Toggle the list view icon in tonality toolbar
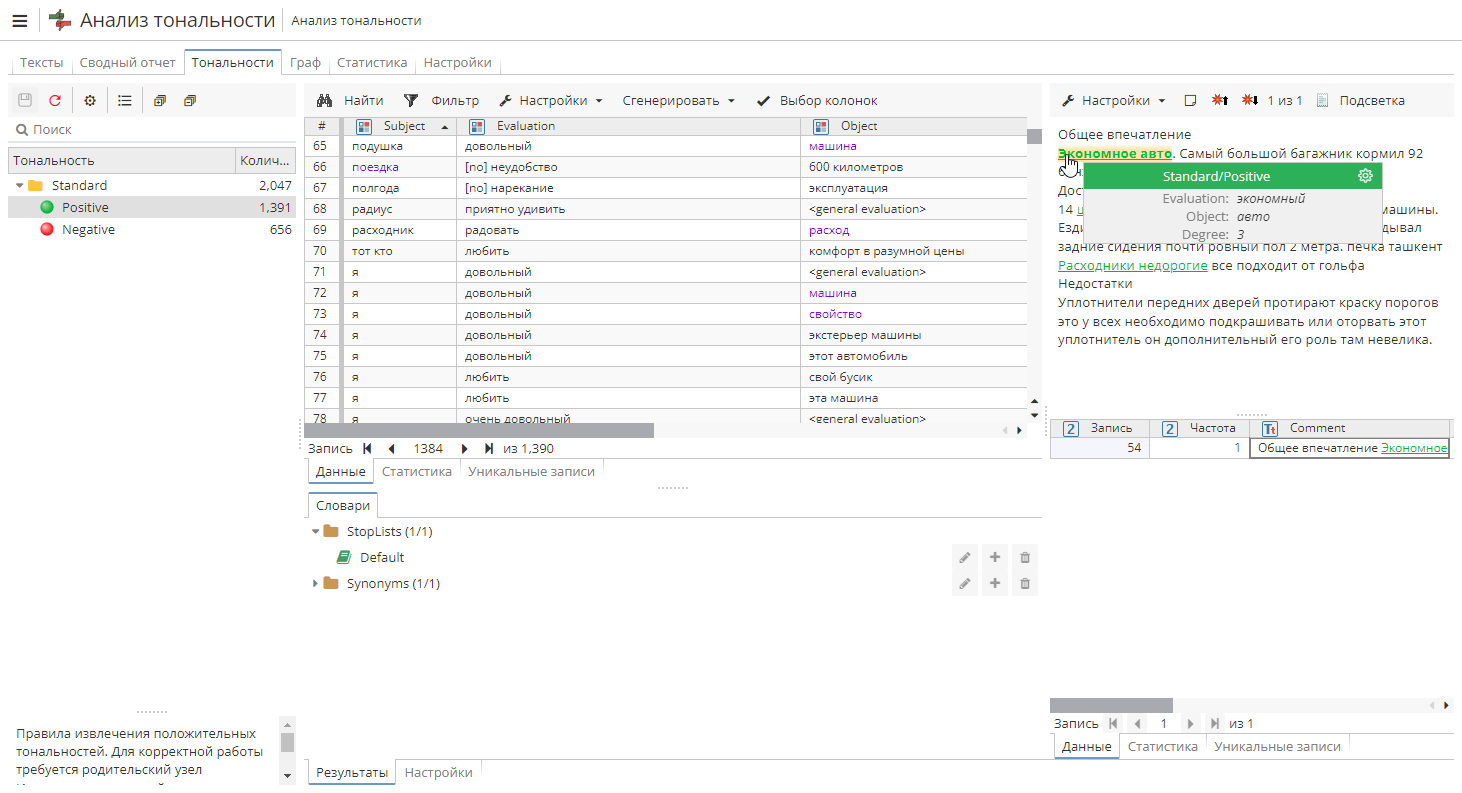 tap(125, 100)
